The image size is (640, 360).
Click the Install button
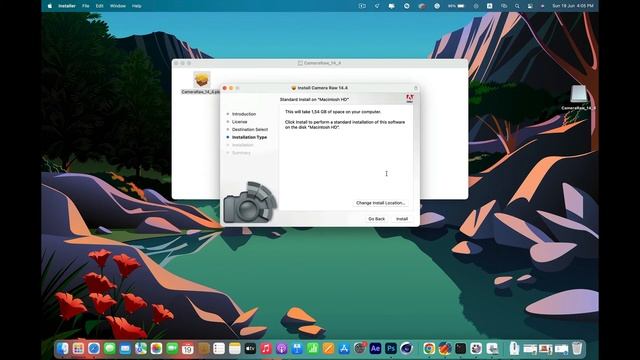402,219
